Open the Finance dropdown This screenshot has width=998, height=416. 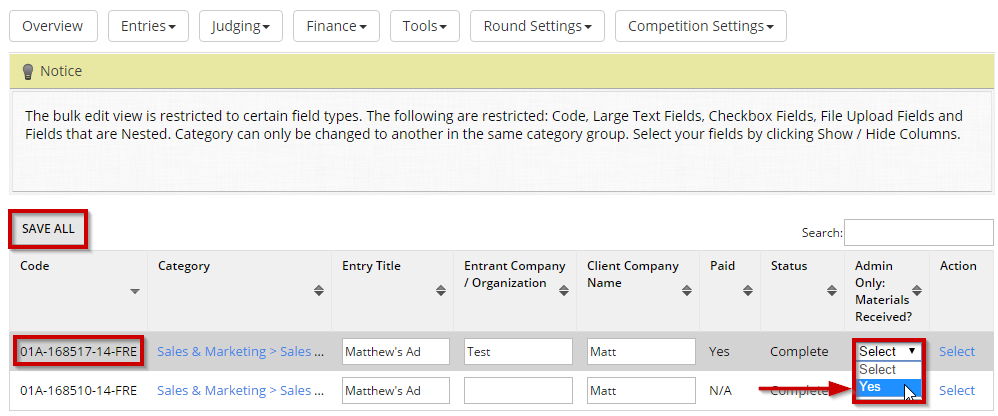point(336,26)
